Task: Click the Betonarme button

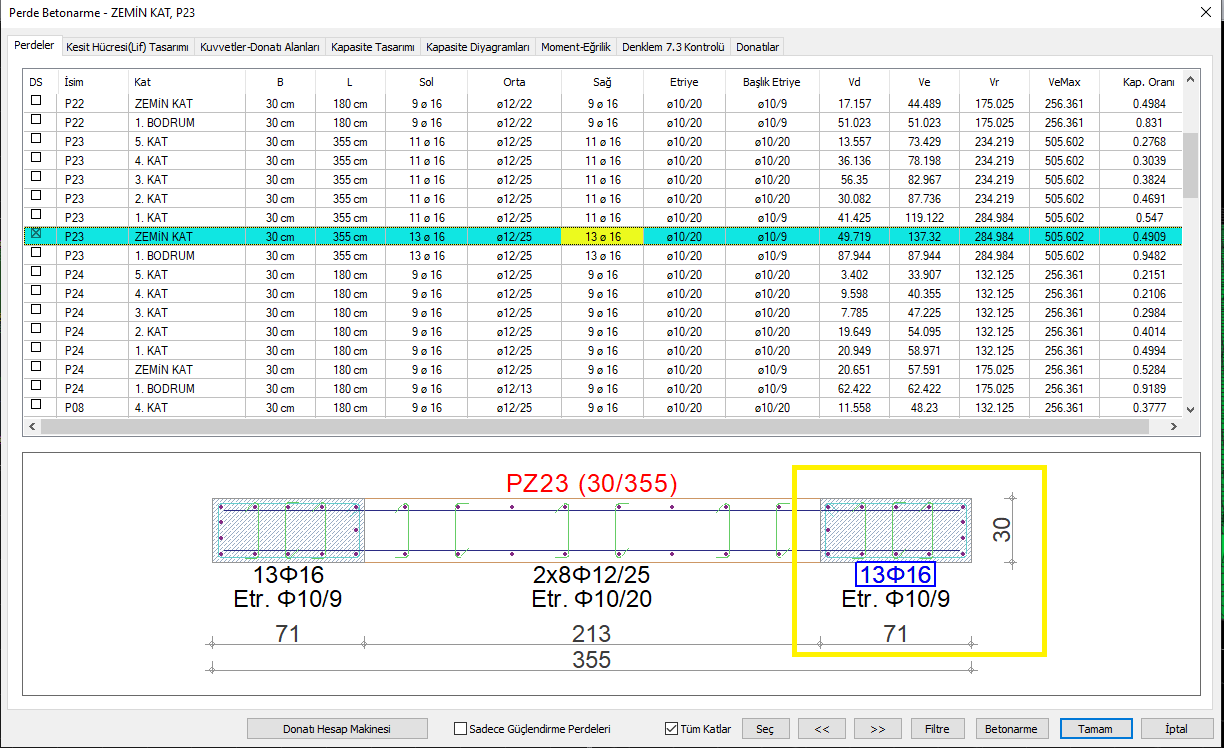Action: 1012,729
